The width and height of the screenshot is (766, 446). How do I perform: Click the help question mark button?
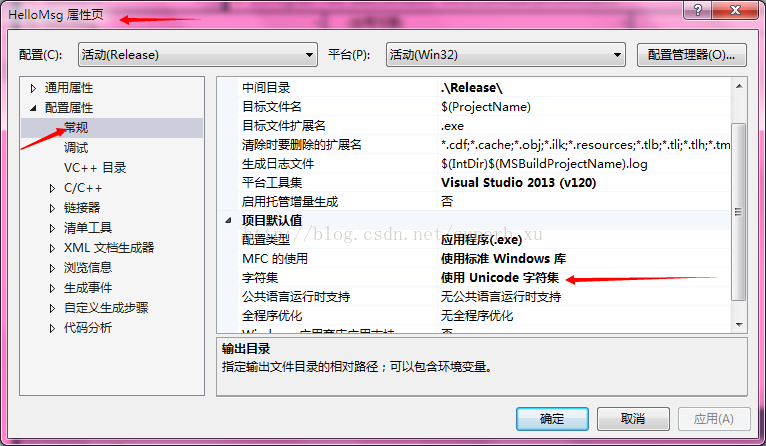tap(698, 10)
